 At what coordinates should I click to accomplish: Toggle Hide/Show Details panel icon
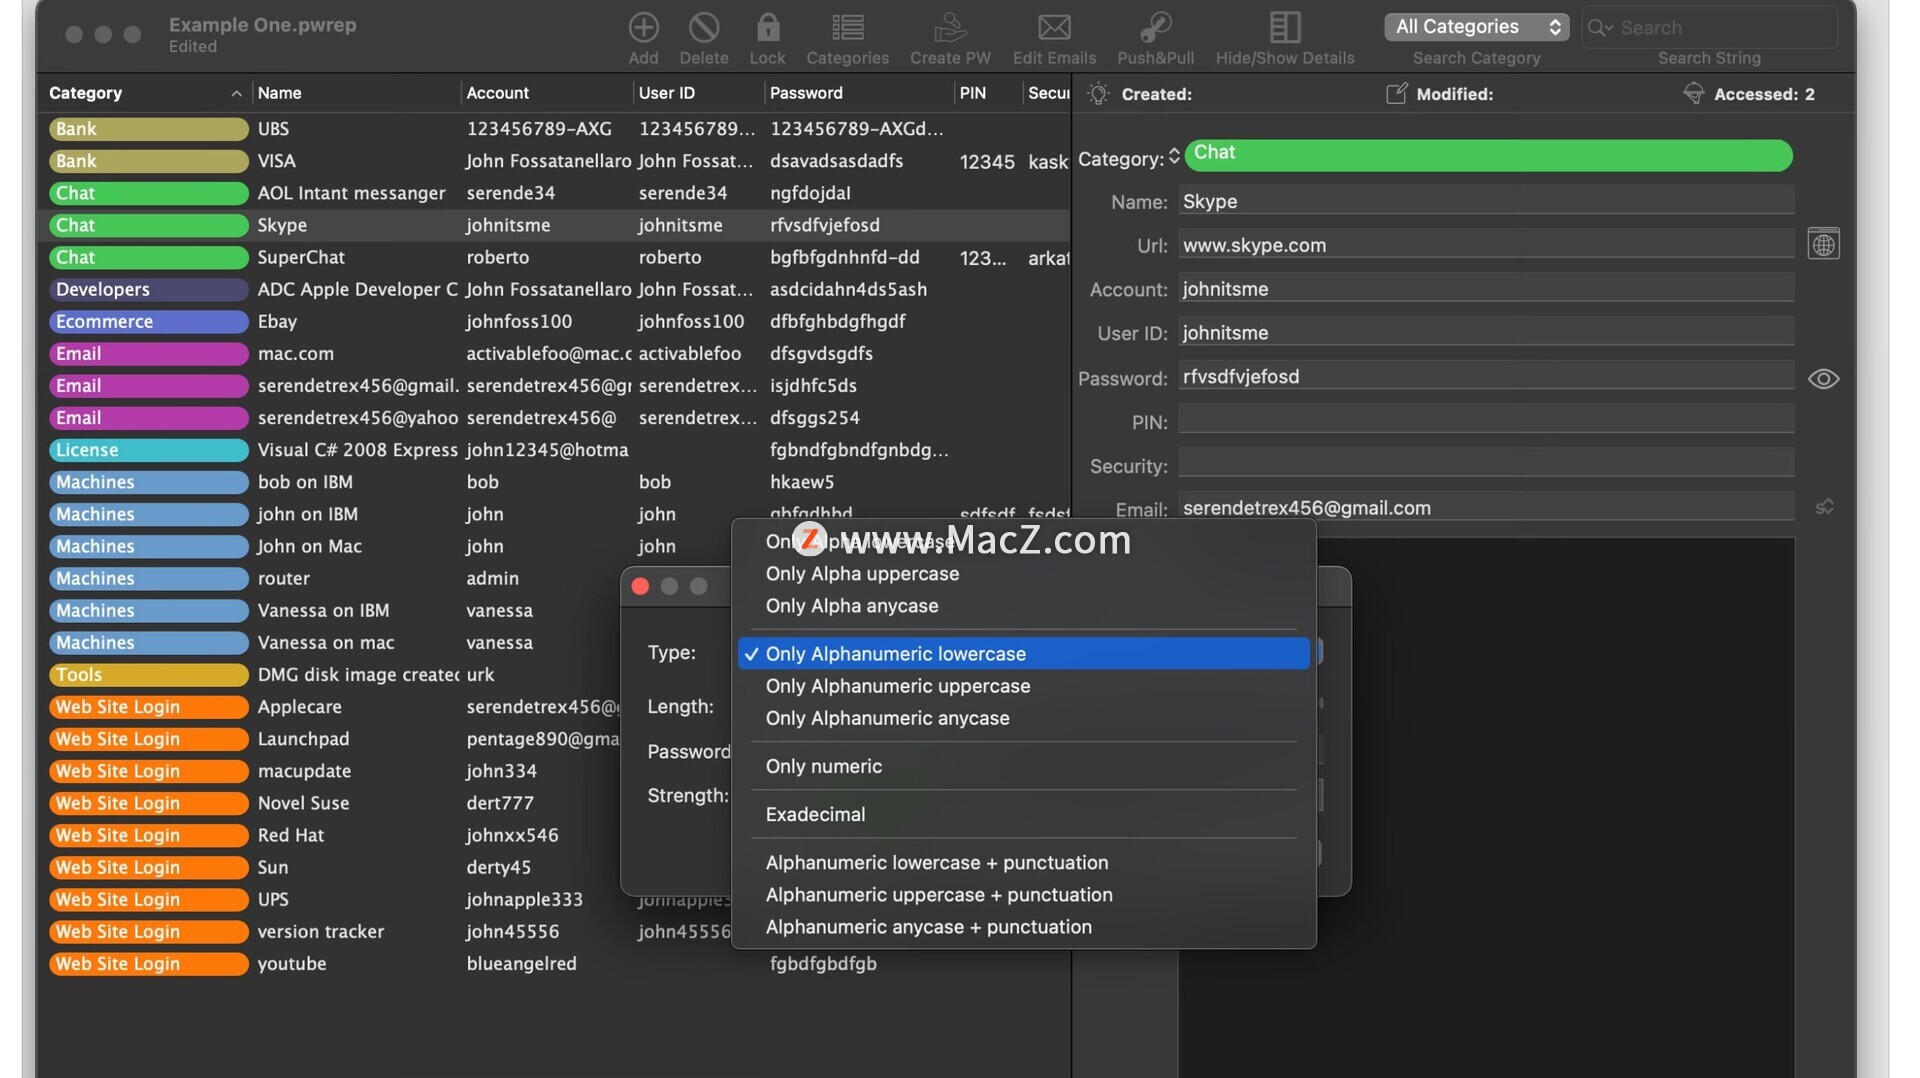(1284, 27)
